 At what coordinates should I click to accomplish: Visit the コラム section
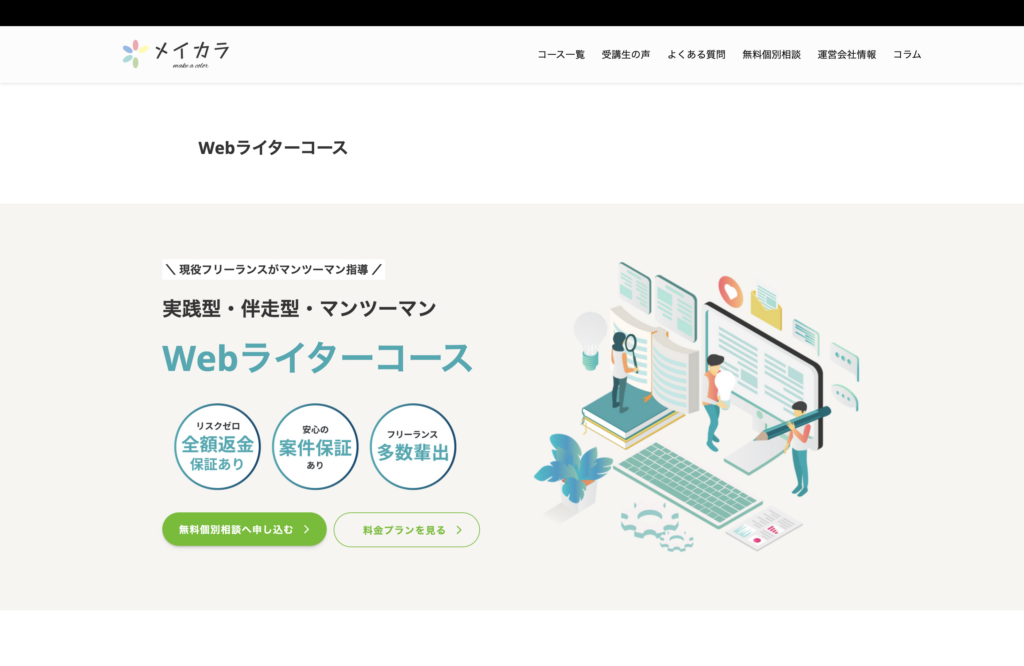tap(907, 55)
